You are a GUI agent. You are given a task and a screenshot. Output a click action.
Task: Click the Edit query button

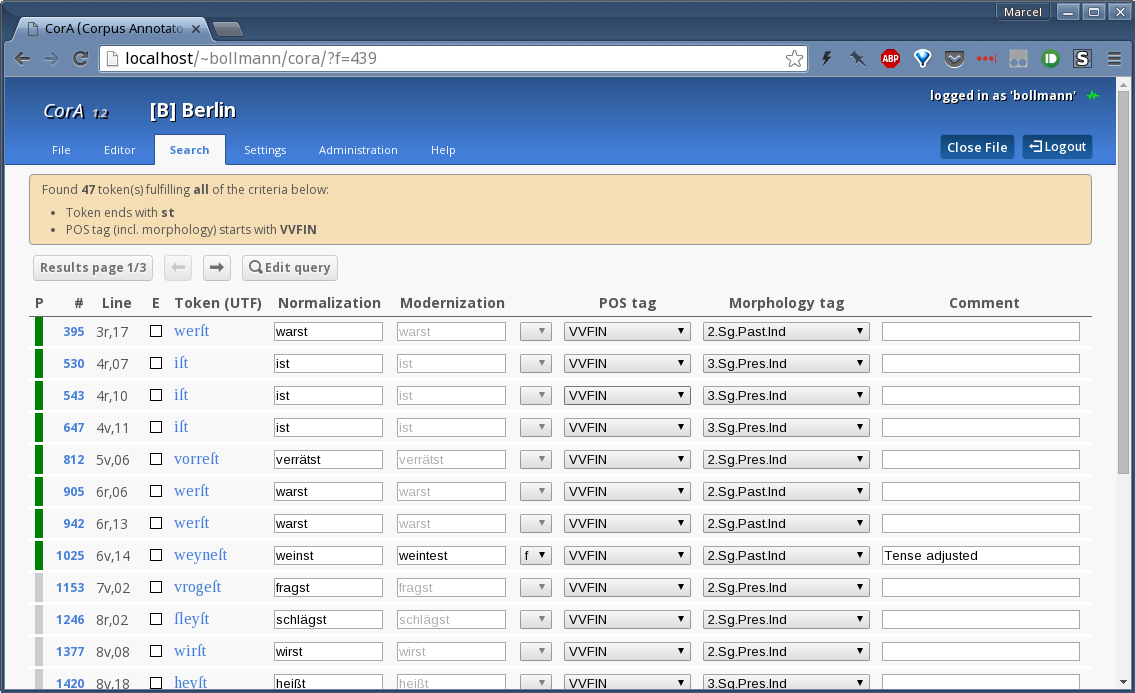(x=290, y=268)
